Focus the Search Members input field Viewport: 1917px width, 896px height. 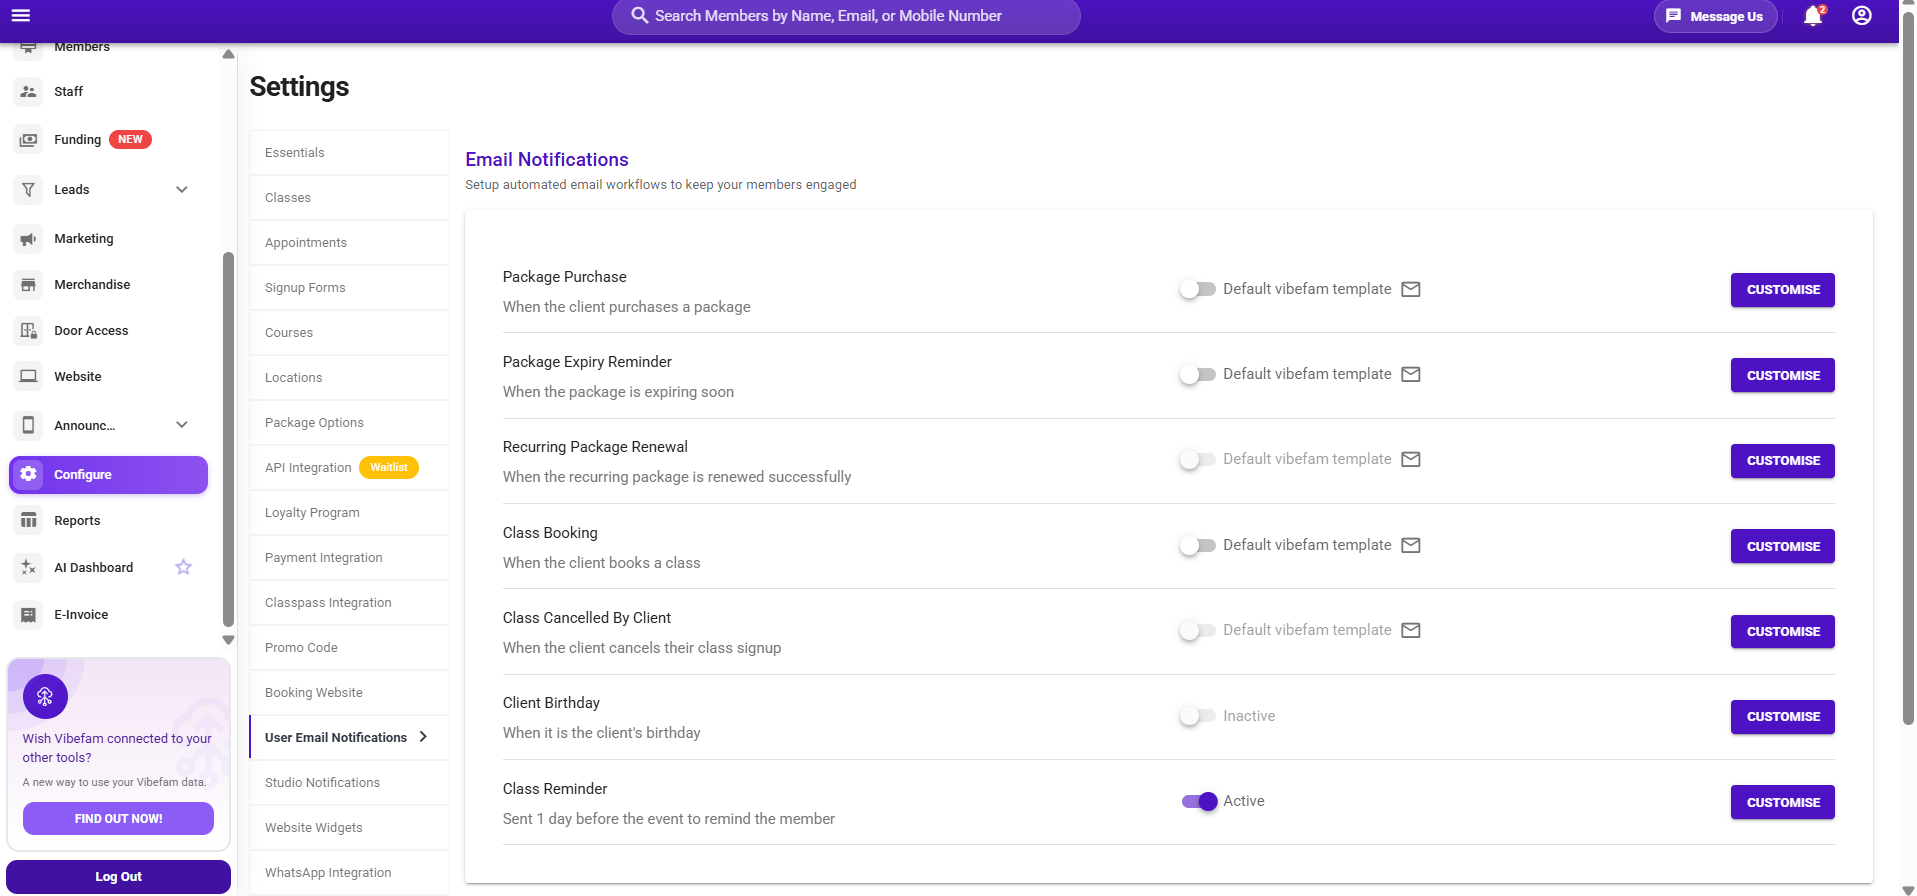[x=846, y=16]
